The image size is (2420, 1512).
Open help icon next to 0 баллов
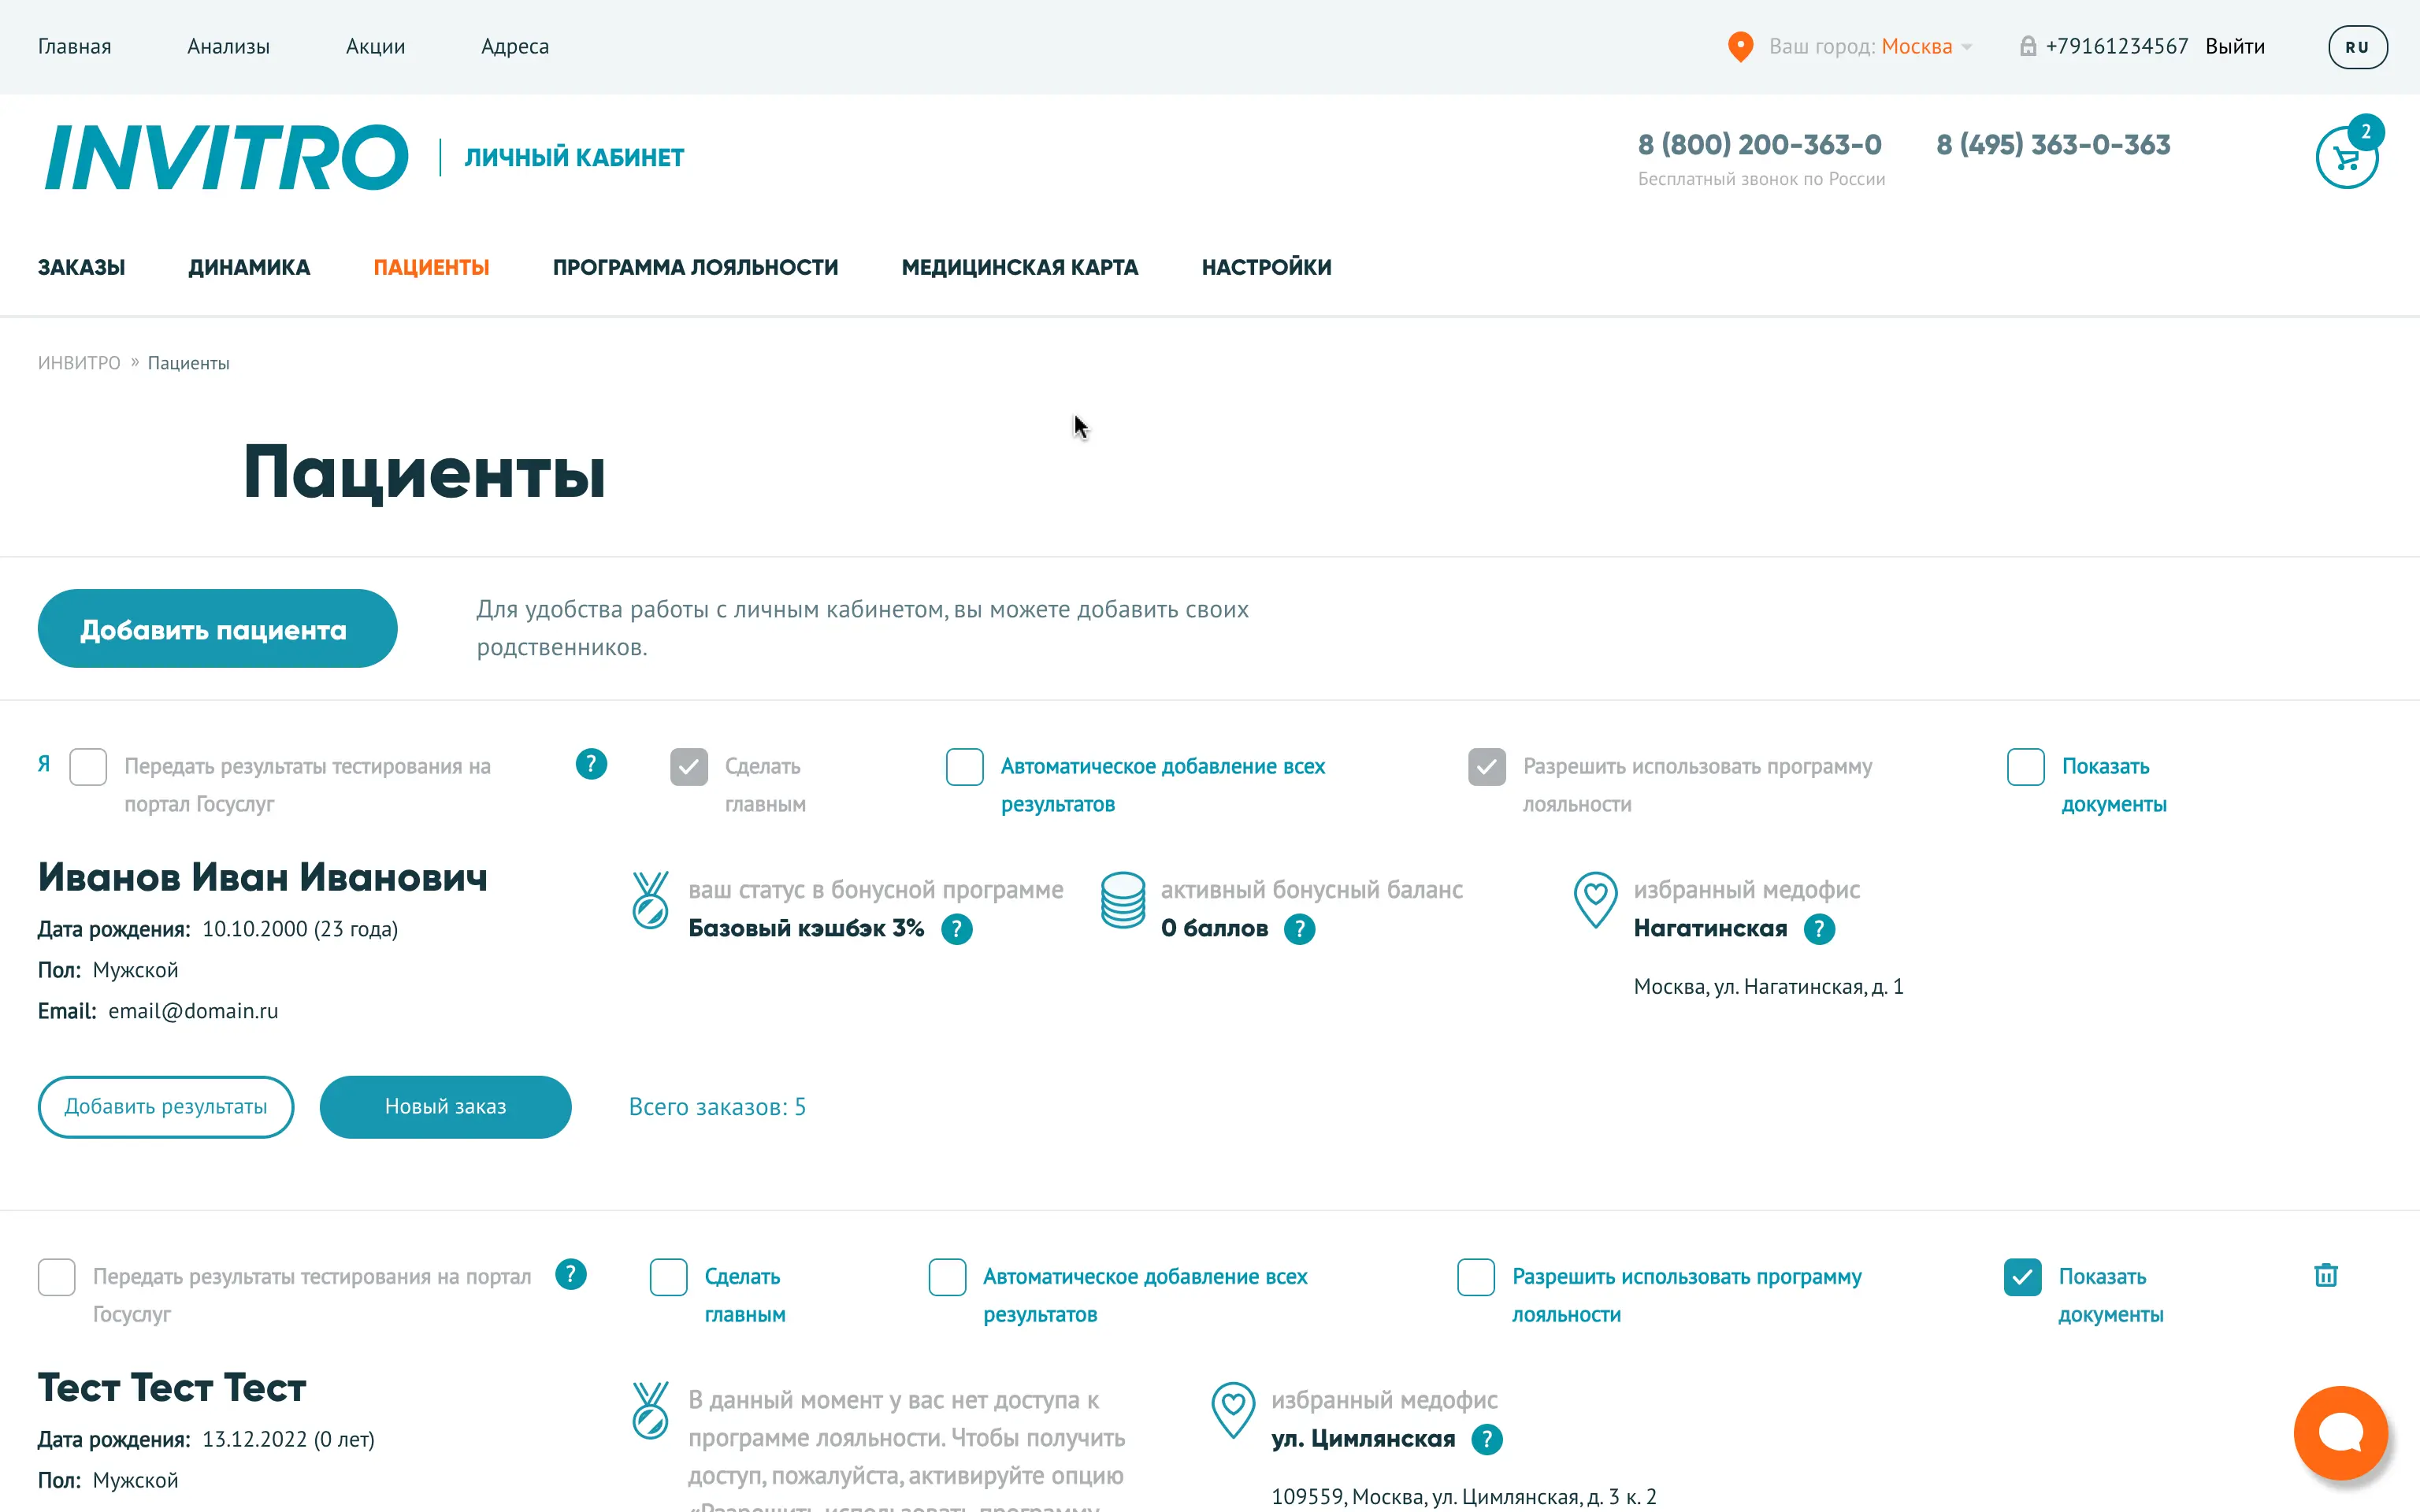tap(1299, 929)
